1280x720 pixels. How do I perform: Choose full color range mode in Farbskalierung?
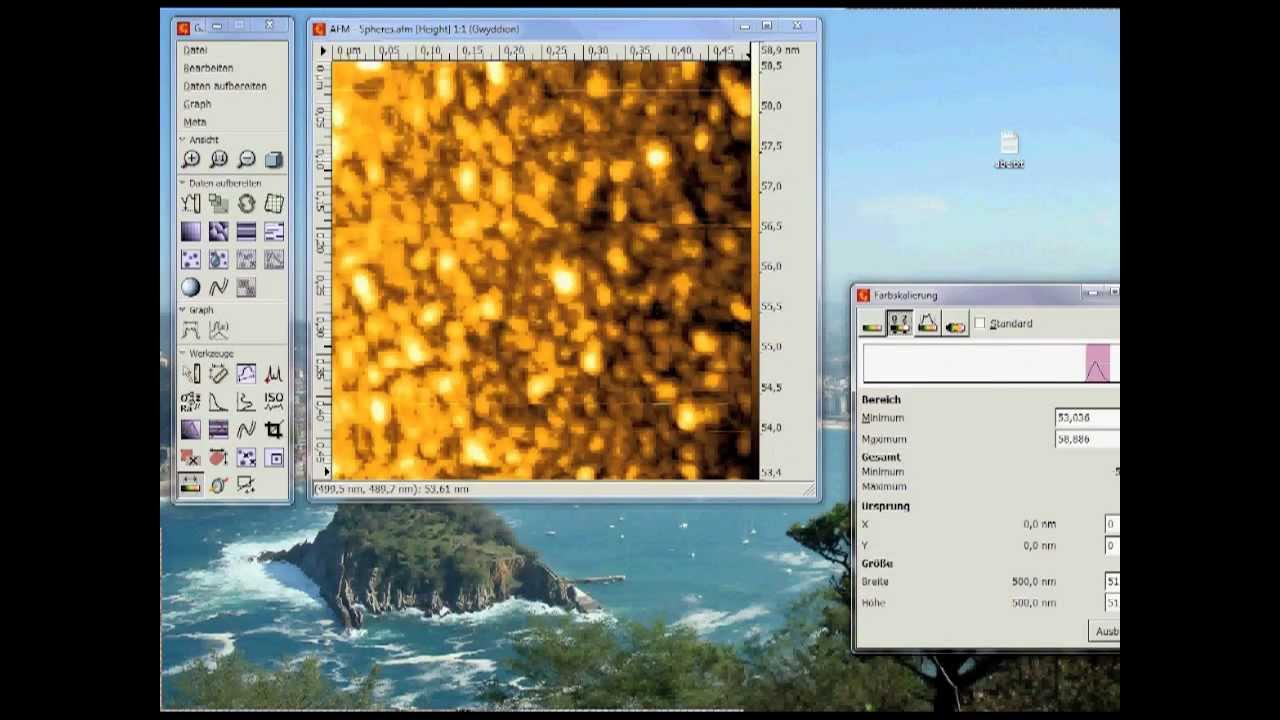click(x=872, y=324)
